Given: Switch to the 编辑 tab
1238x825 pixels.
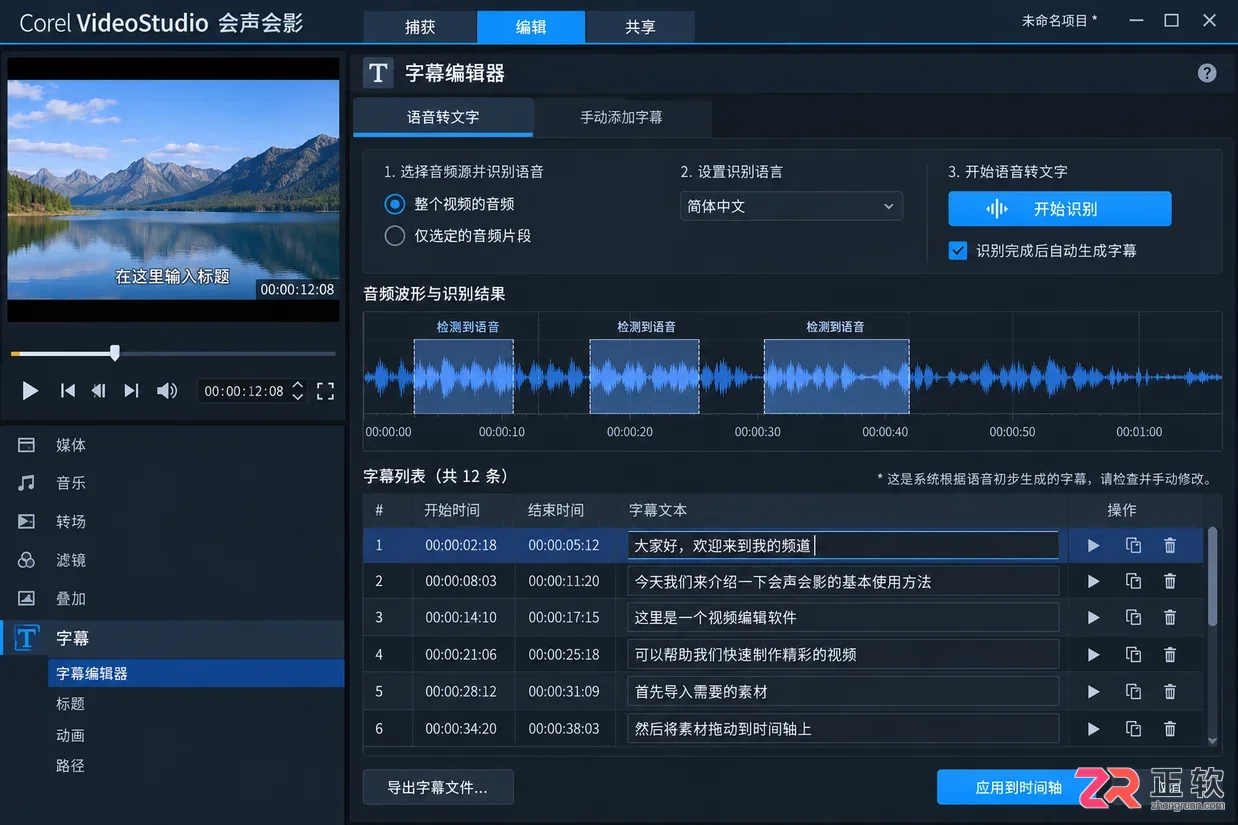Looking at the screenshot, I should [x=531, y=27].
